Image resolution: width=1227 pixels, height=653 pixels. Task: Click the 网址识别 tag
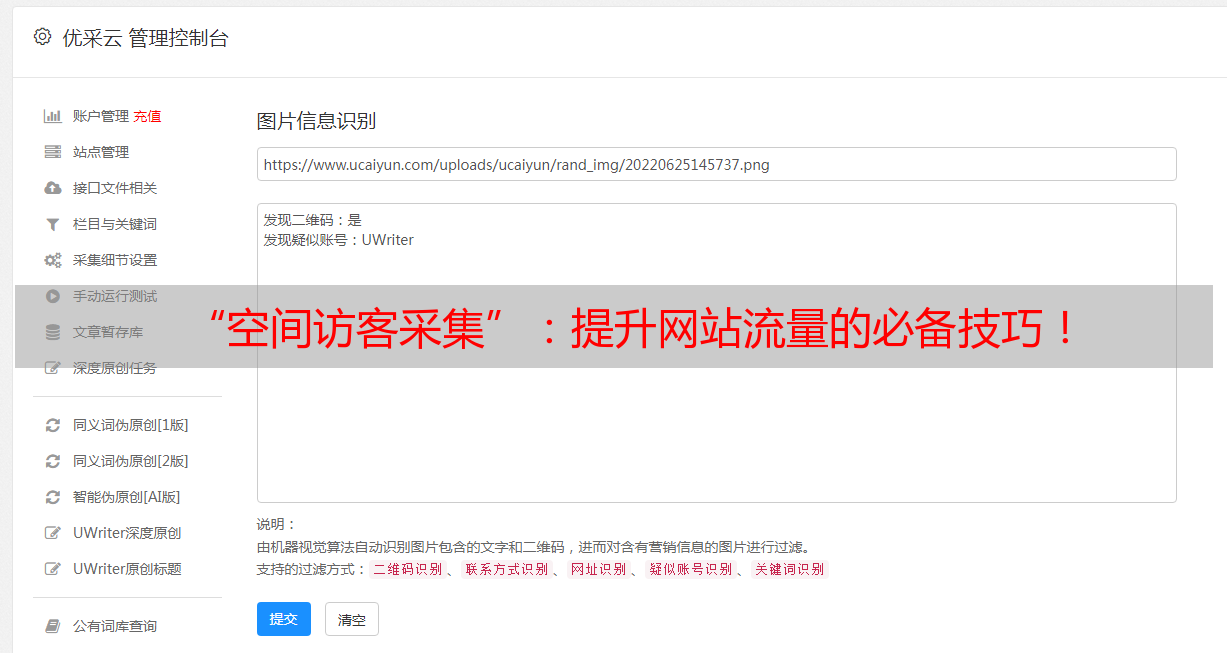click(598, 569)
